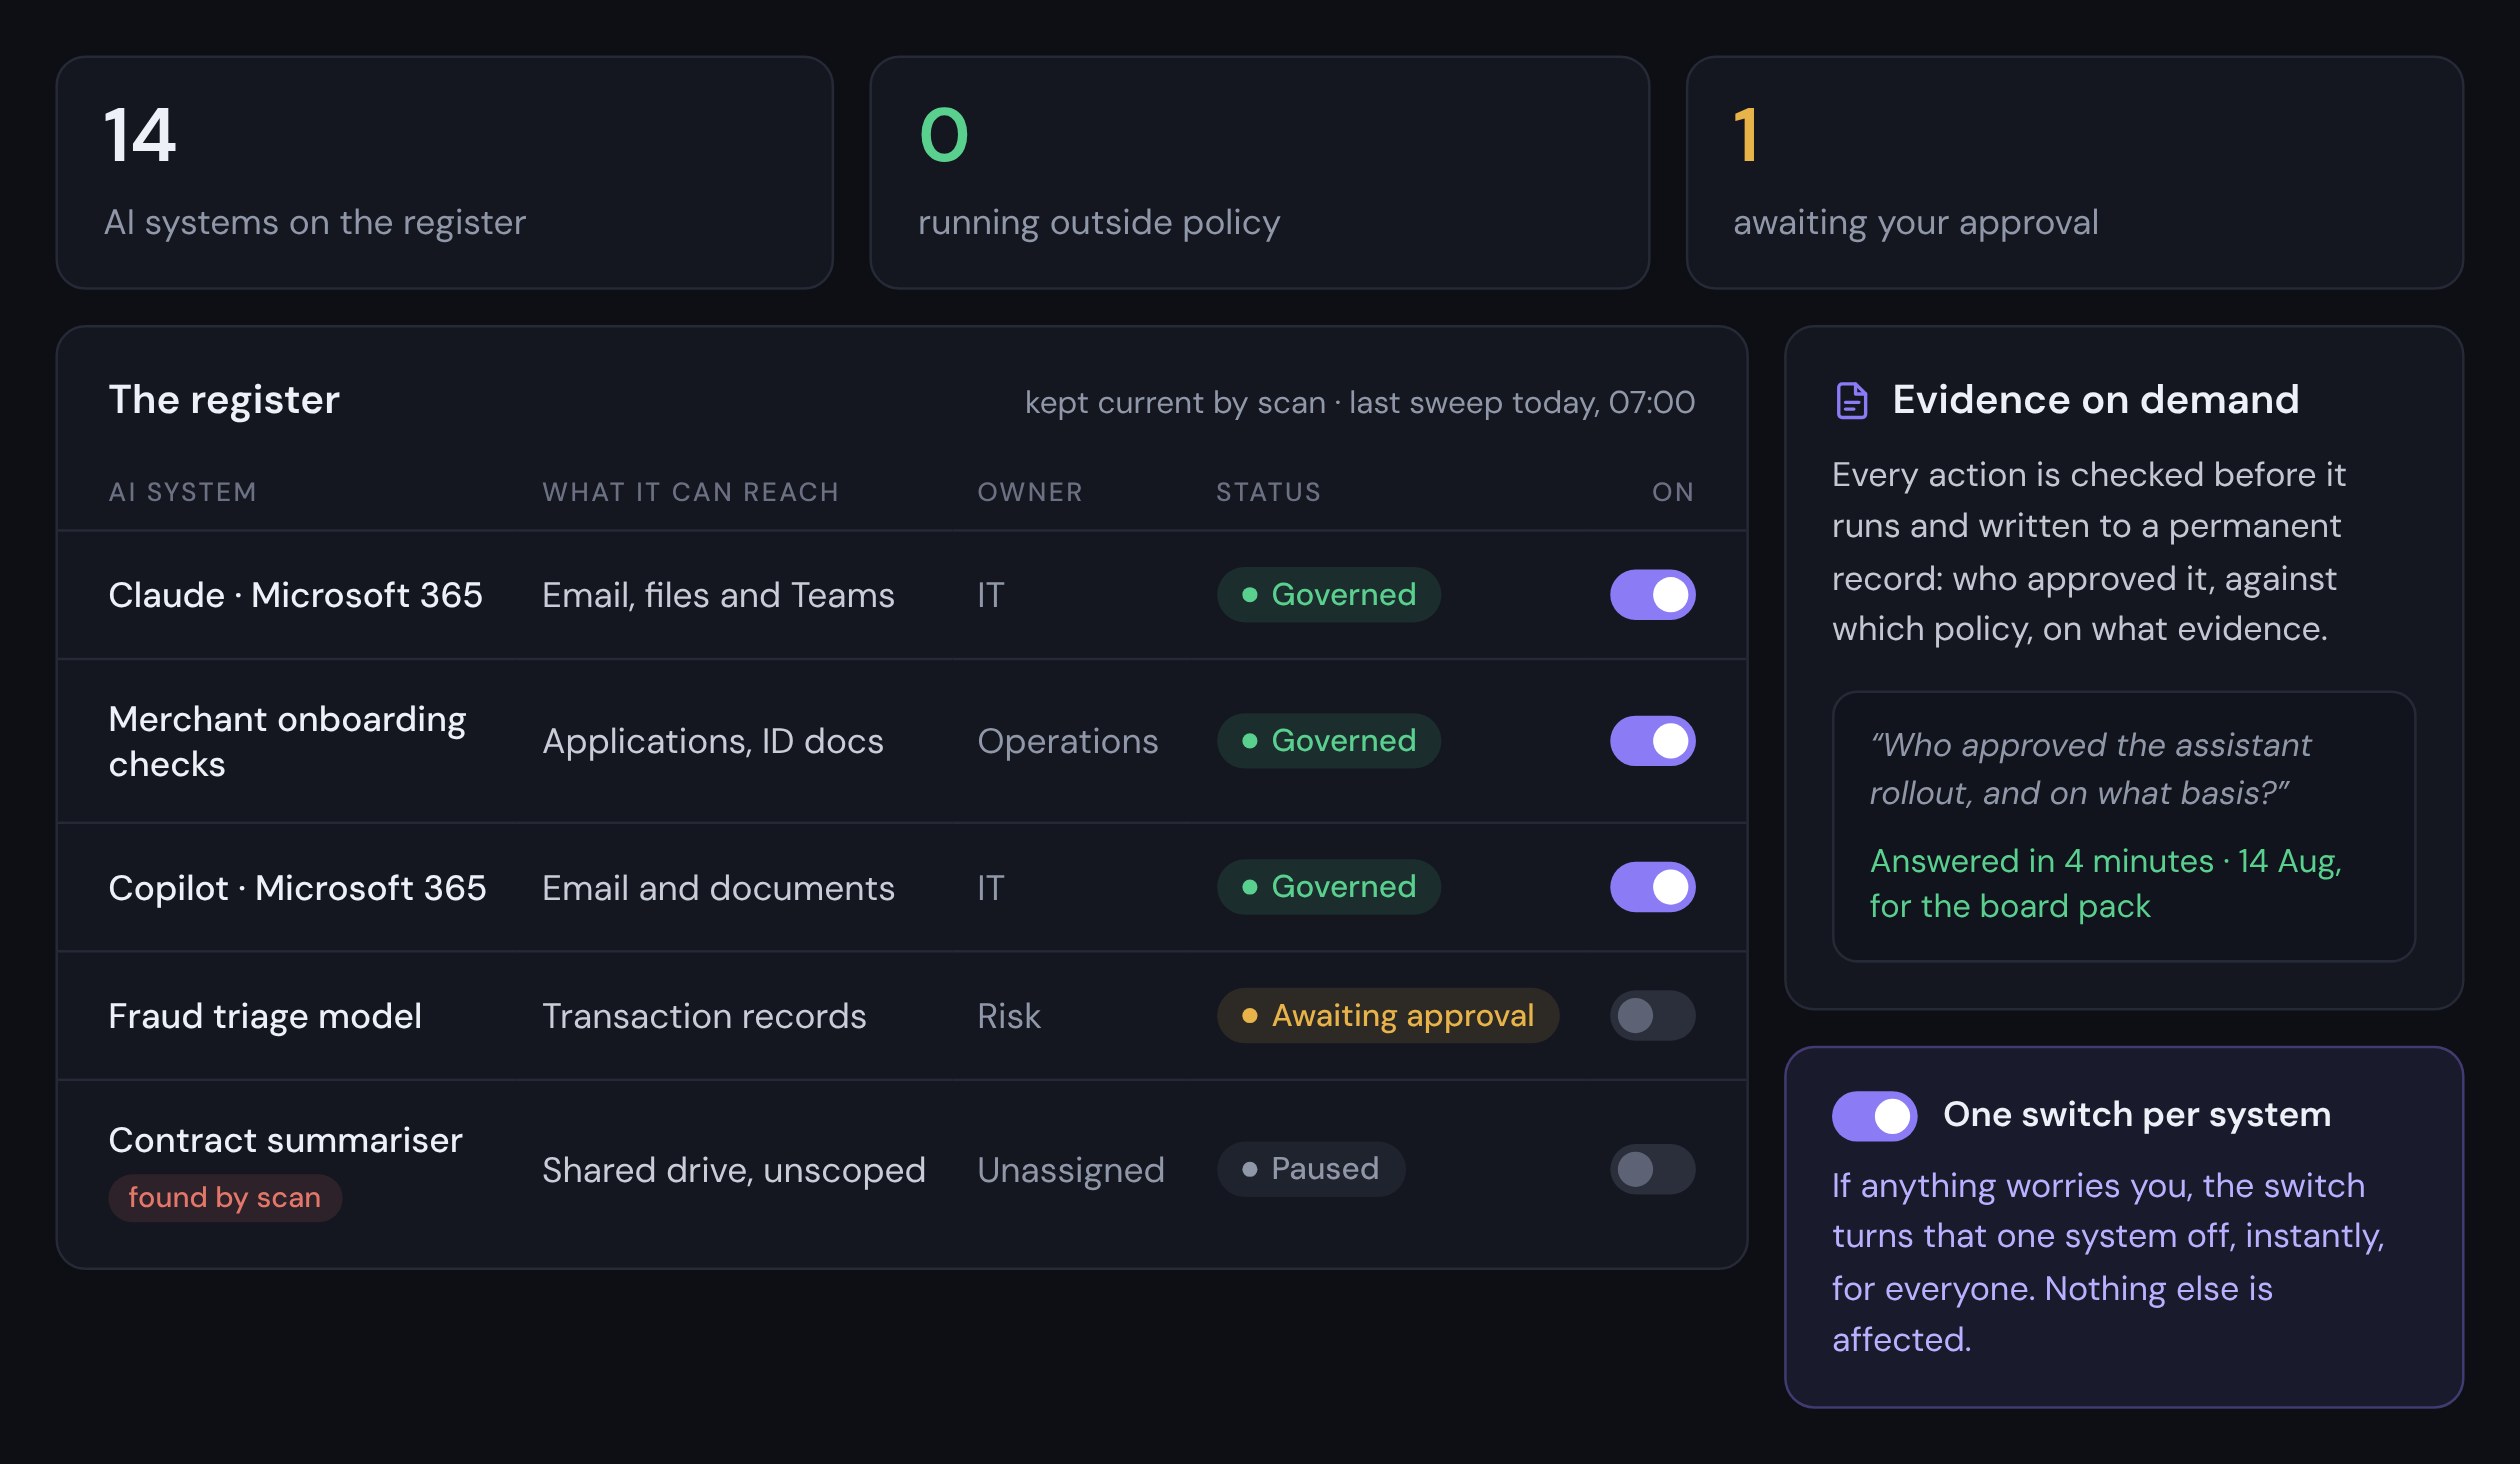Viewport: 2520px width, 1464px height.
Task: Turn on the Contract summariser switch
Action: click(x=1652, y=1169)
